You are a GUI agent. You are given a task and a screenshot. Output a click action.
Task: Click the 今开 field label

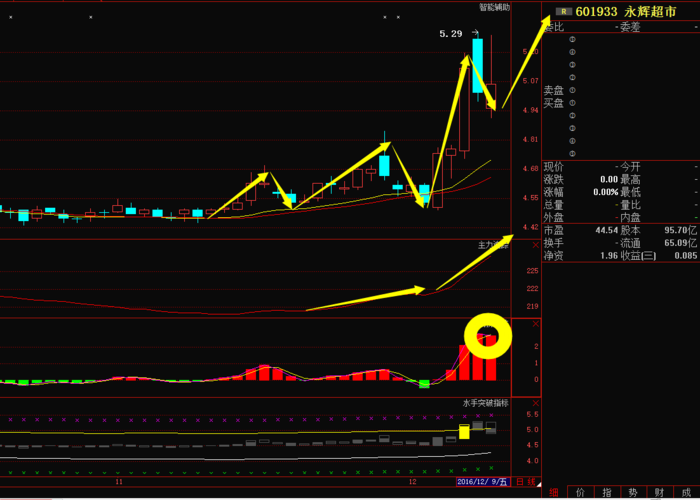[629, 167]
